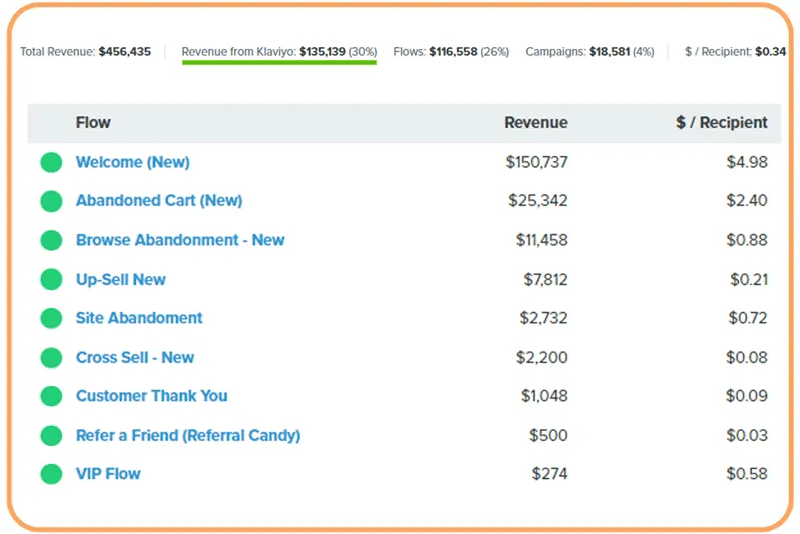Click the $2,200 revenue value
The image size is (800, 534).
coord(541,358)
